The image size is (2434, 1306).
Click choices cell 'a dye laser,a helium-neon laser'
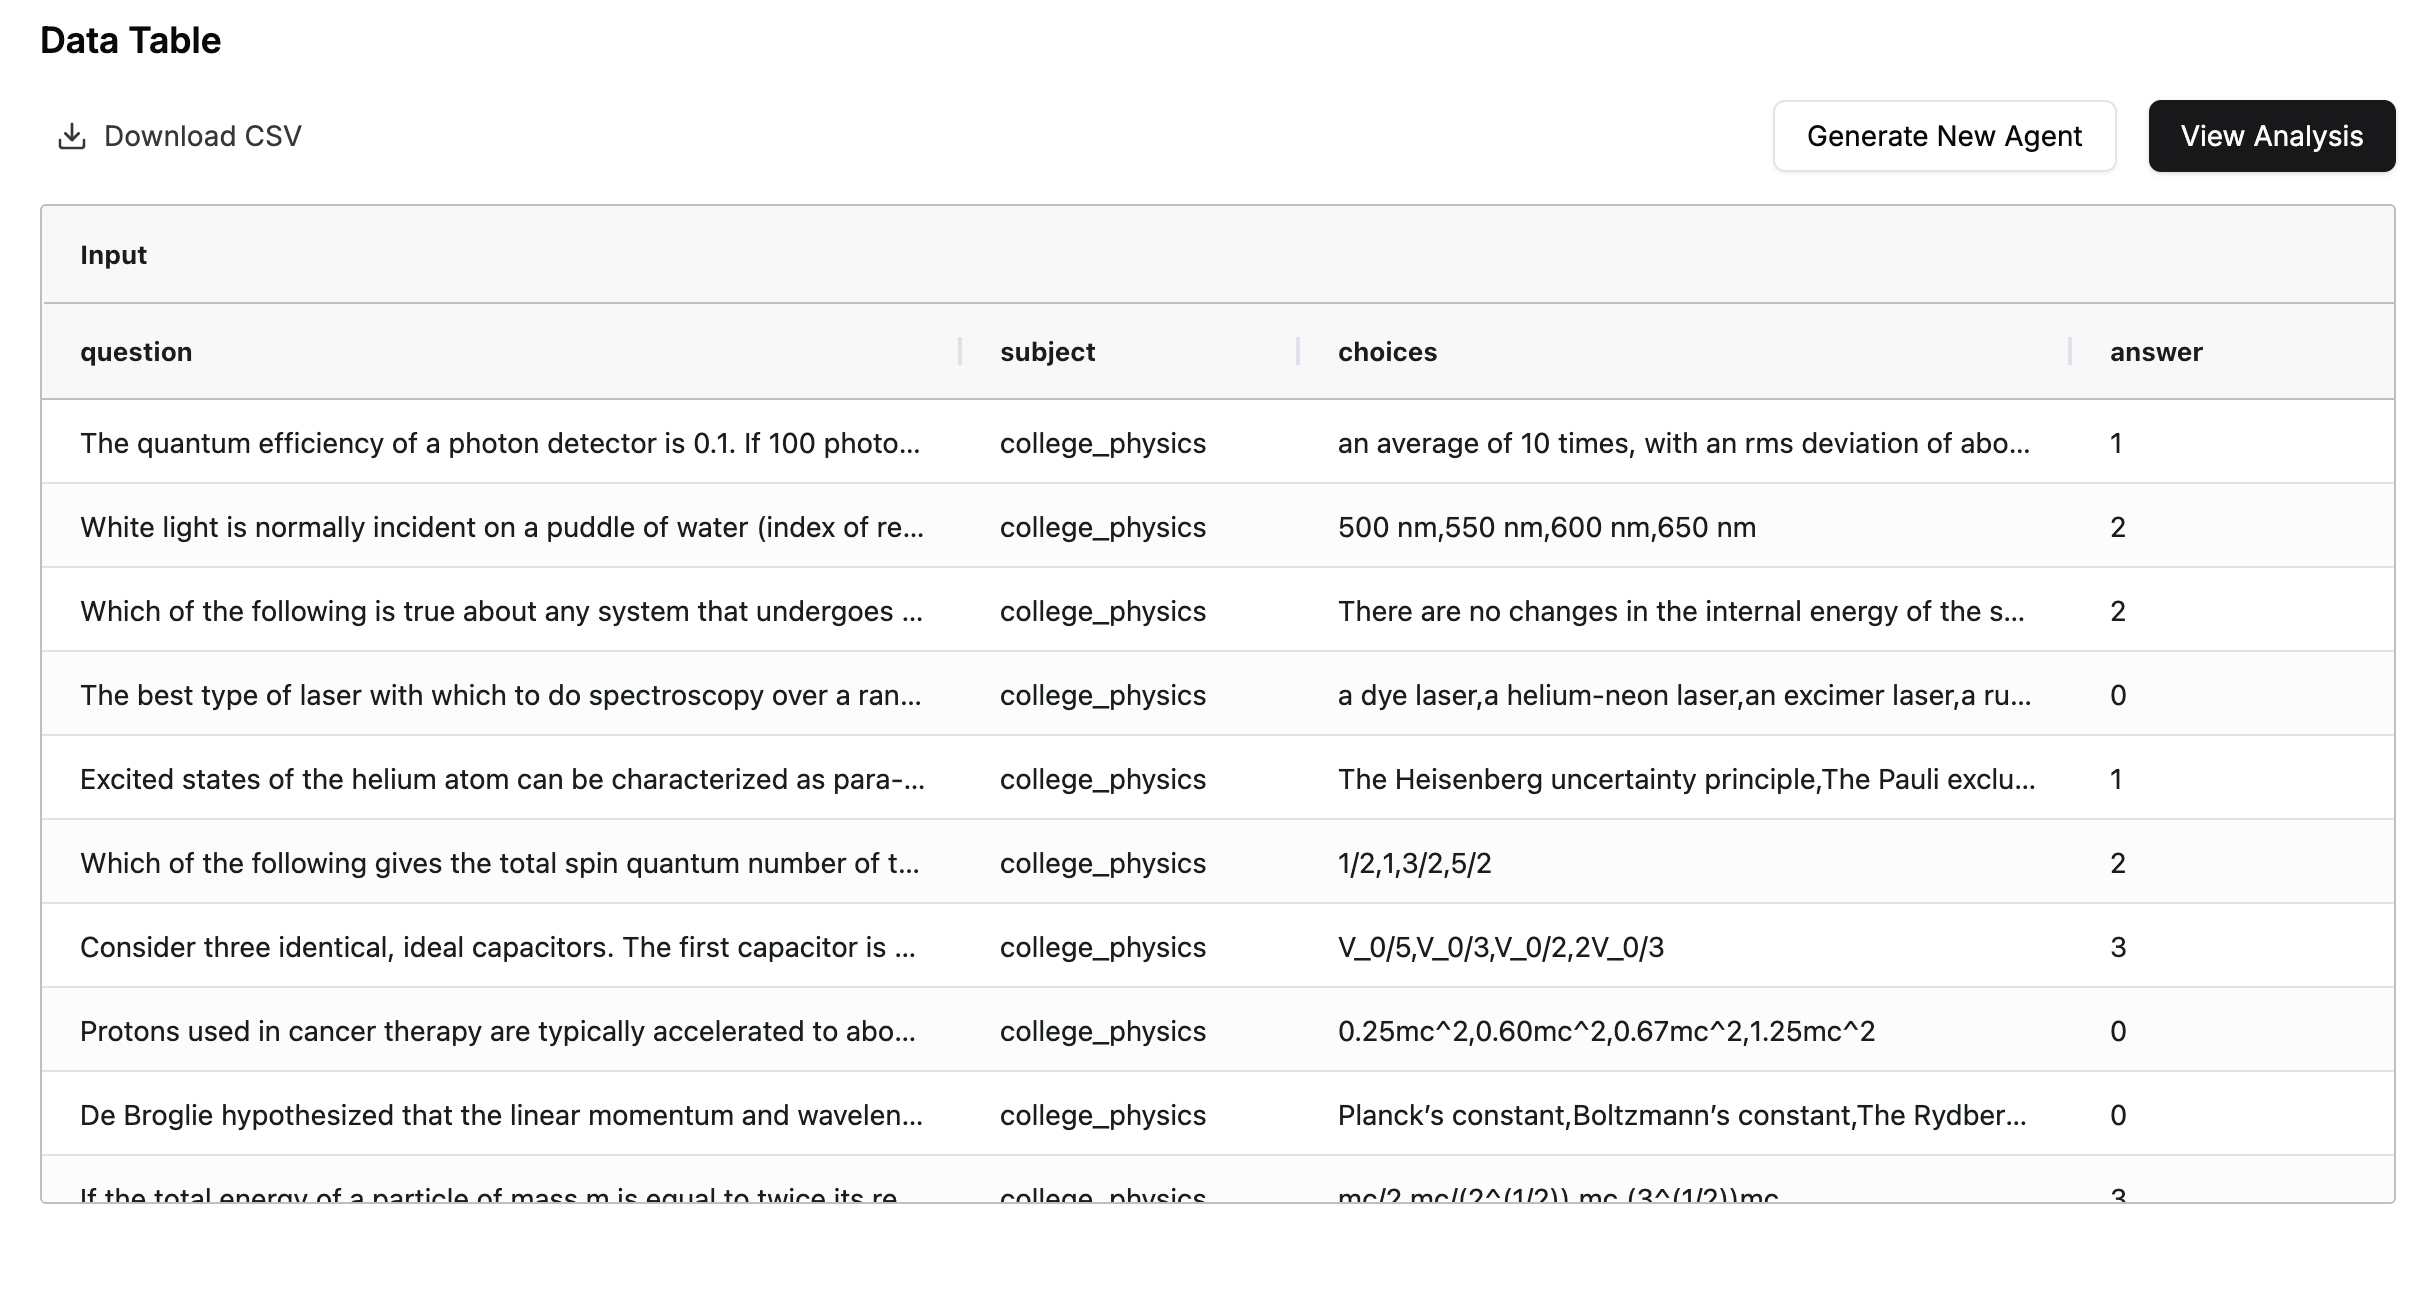(1685, 695)
